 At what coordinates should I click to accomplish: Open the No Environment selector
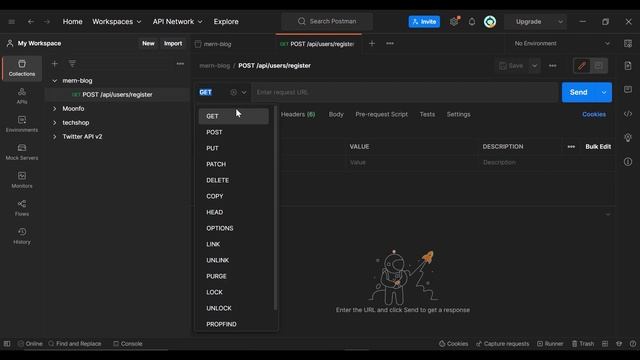click(x=562, y=43)
